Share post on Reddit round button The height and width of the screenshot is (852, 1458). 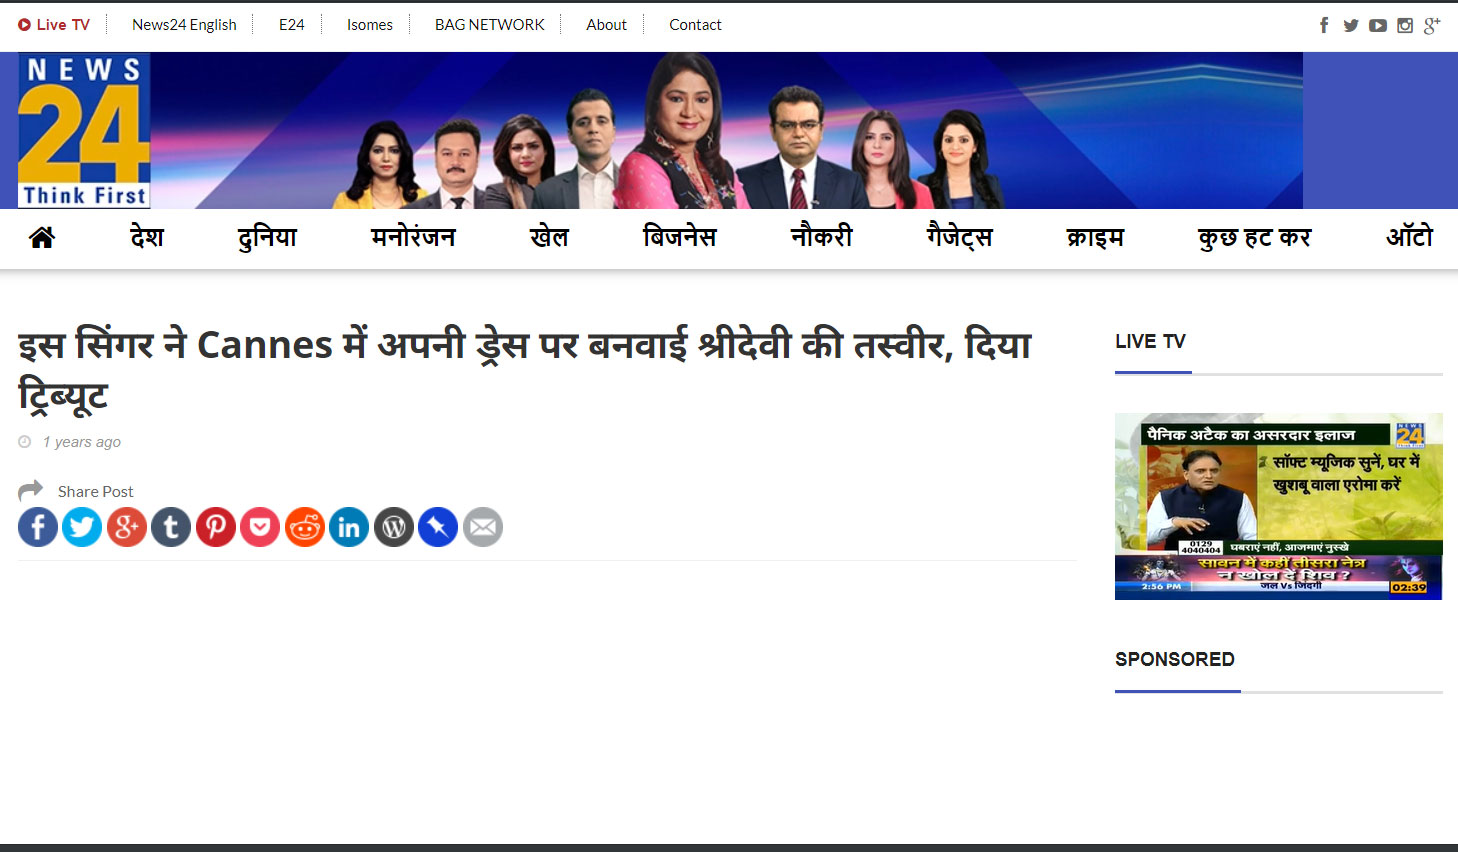click(305, 527)
